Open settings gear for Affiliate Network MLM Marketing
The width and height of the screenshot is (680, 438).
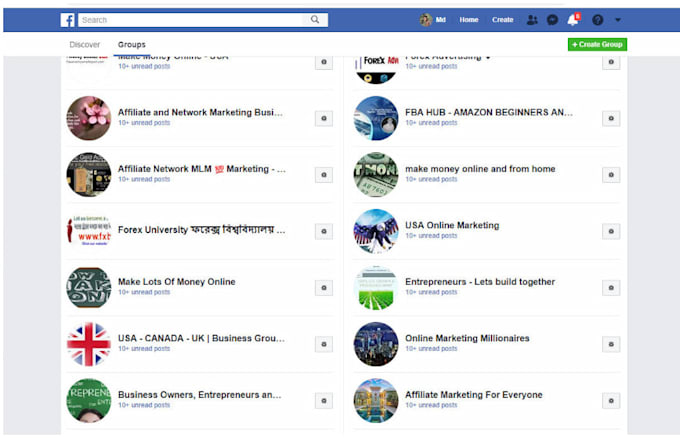click(324, 175)
